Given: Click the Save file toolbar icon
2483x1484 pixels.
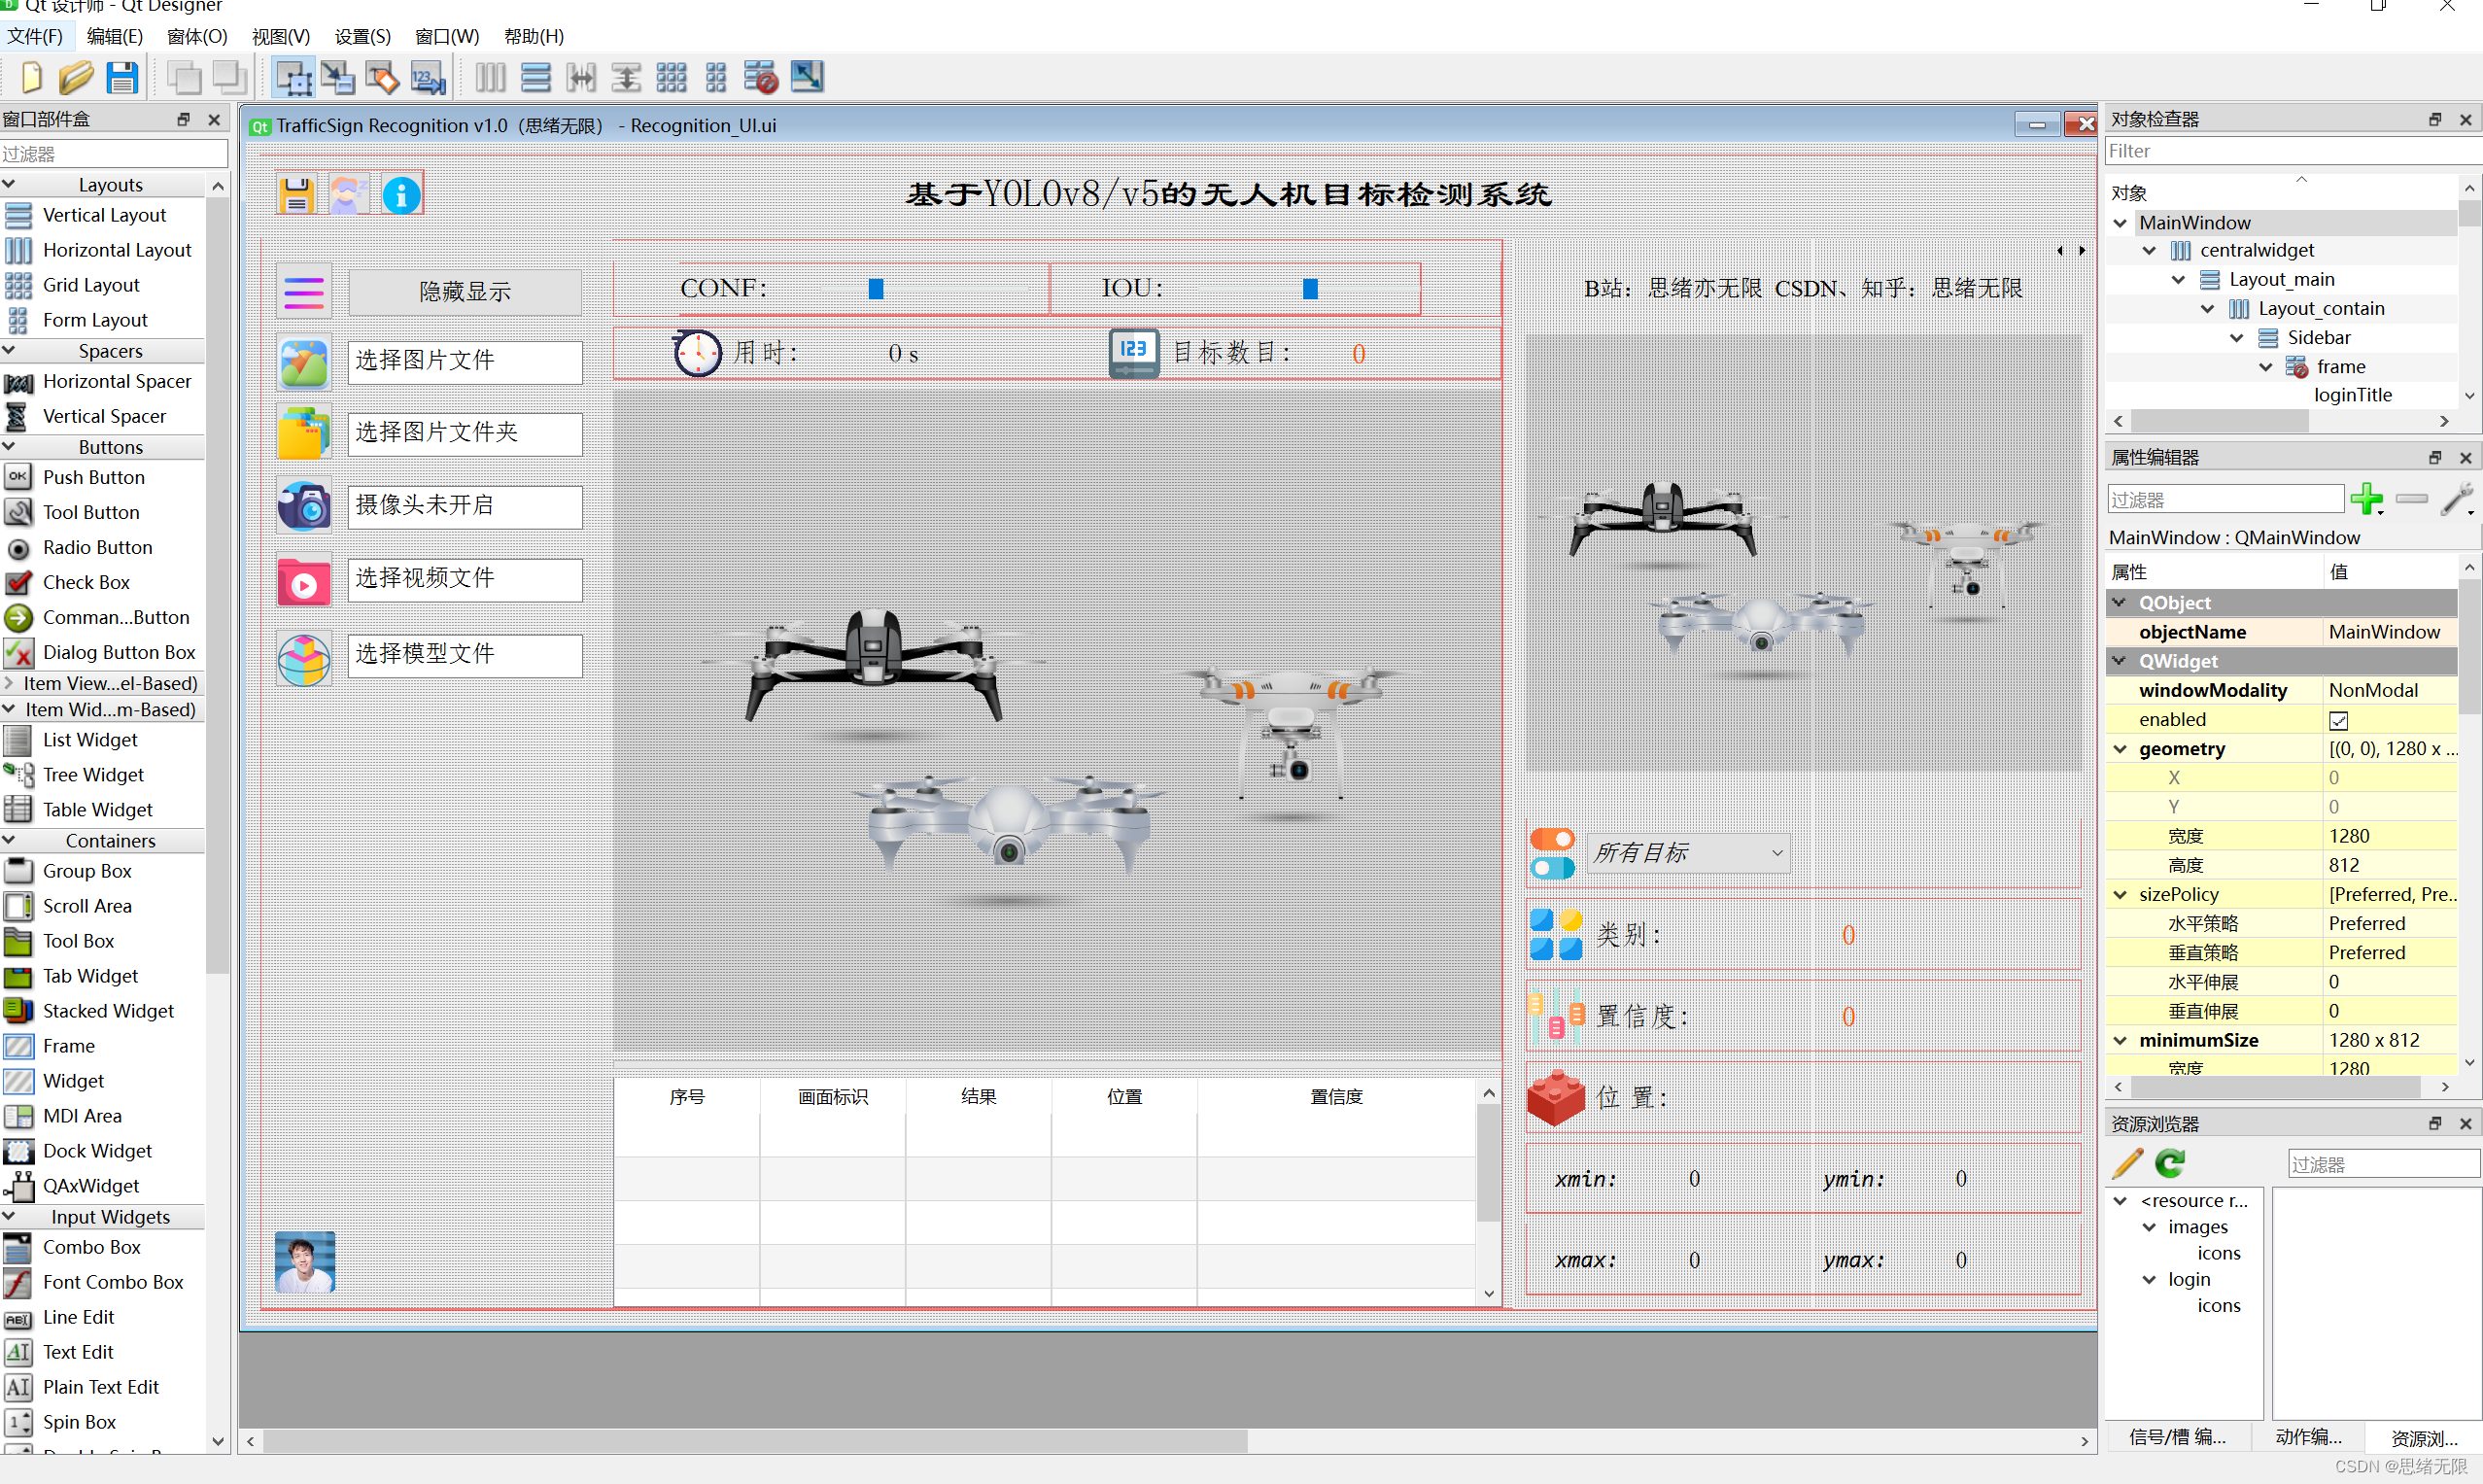Looking at the screenshot, I should click(122, 77).
